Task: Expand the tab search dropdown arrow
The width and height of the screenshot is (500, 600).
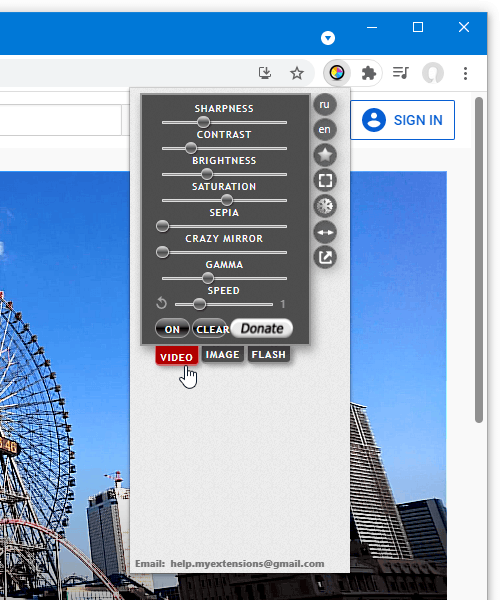Action: [x=328, y=38]
